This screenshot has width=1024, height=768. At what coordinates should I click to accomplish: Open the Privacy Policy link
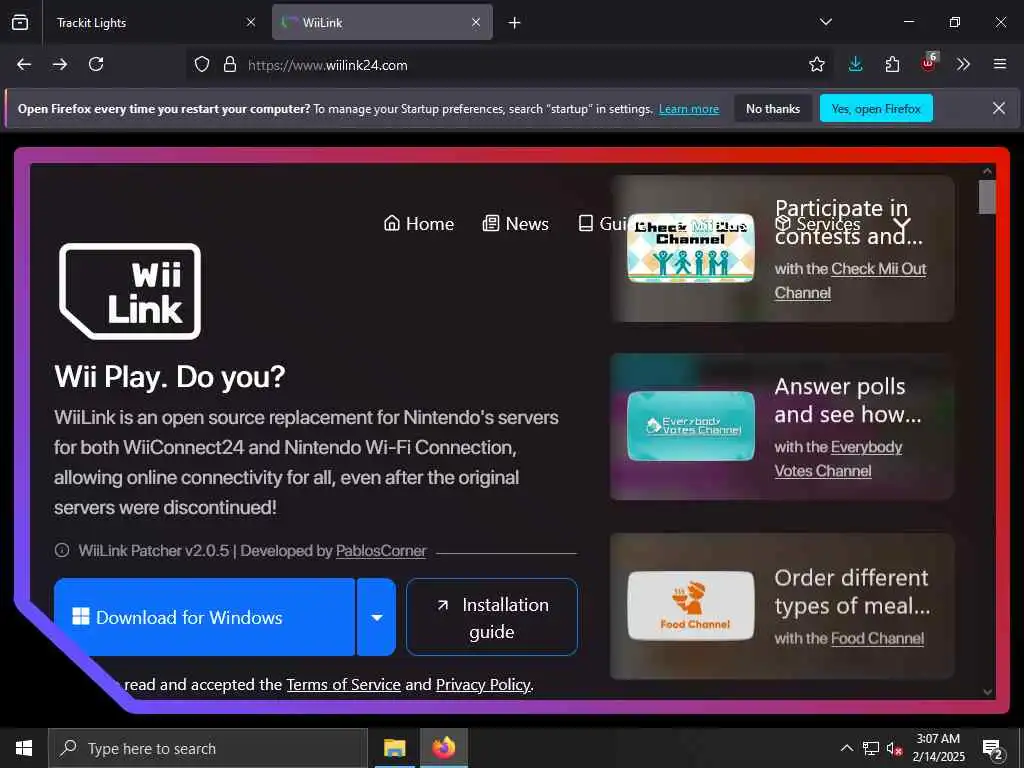pos(483,684)
